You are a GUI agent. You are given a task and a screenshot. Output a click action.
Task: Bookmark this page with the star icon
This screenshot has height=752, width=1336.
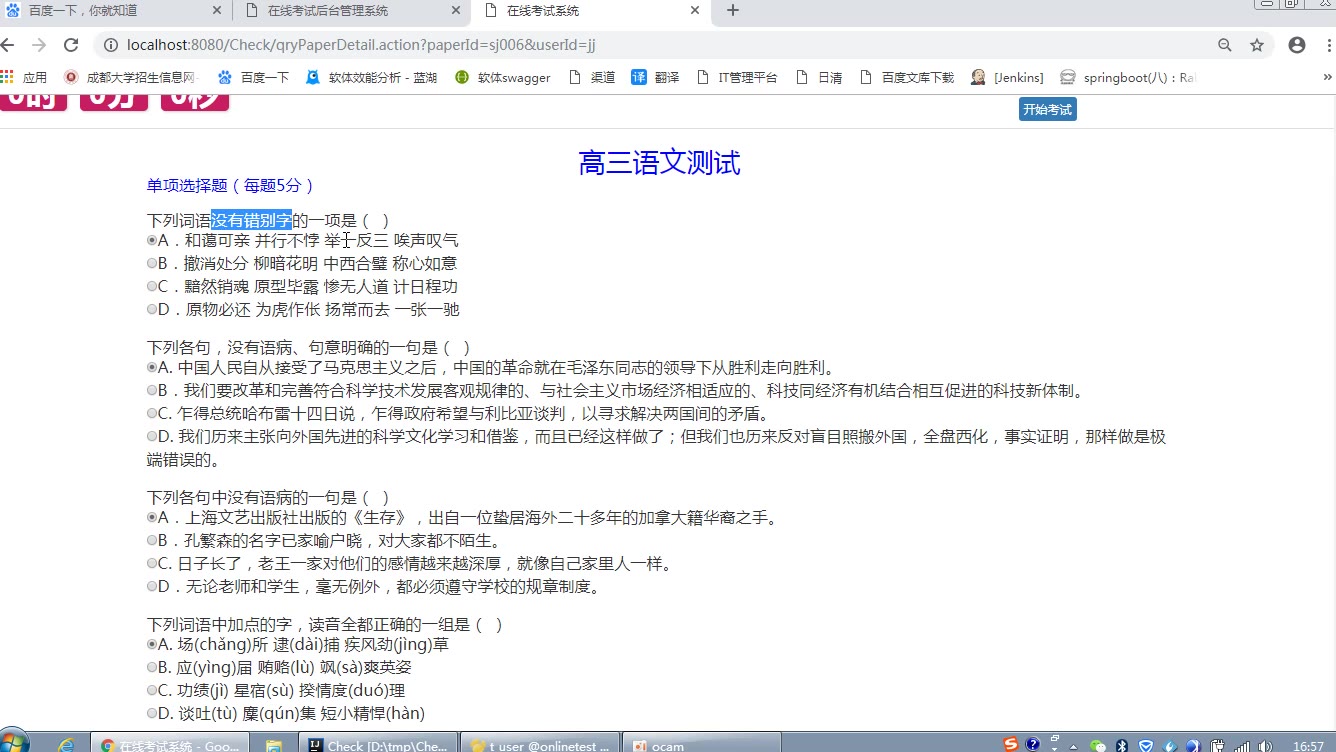(1257, 45)
